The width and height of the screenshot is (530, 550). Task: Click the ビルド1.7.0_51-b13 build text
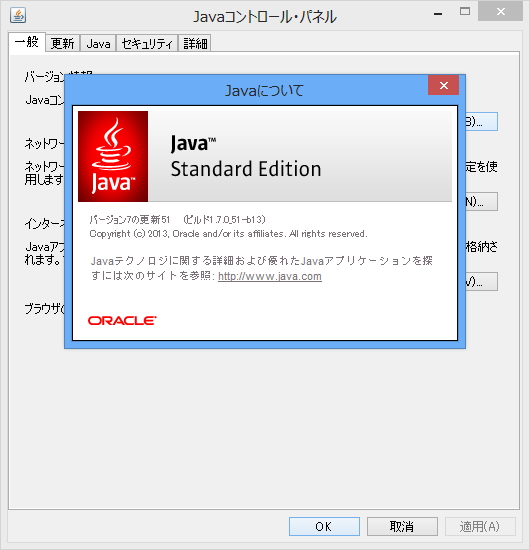click(x=224, y=220)
